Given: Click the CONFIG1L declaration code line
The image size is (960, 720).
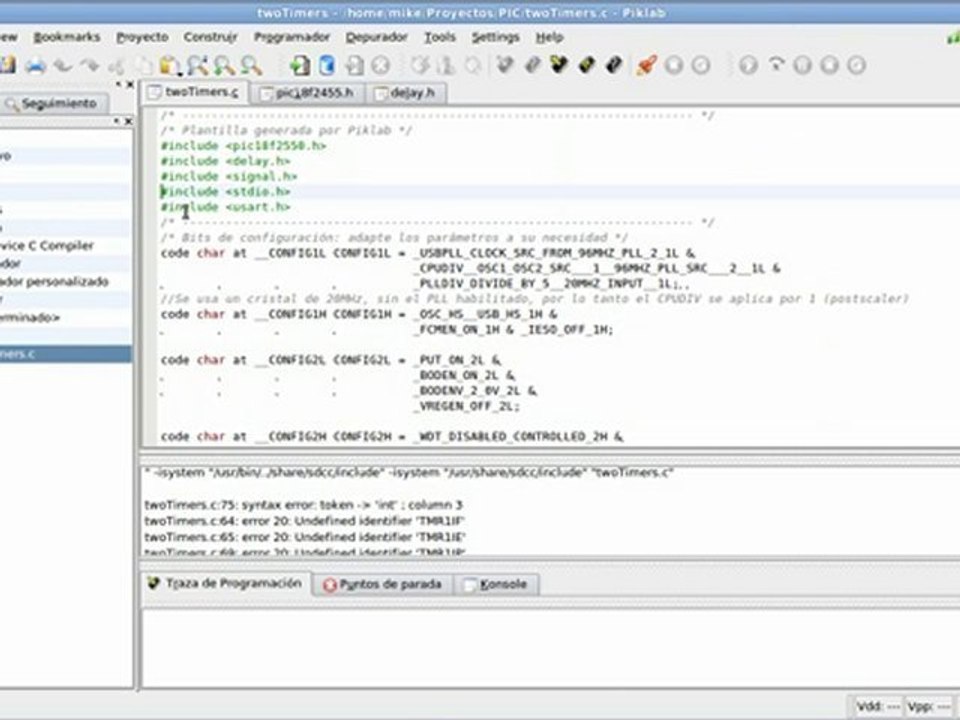Looking at the screenshot, I should coord(428,253).
